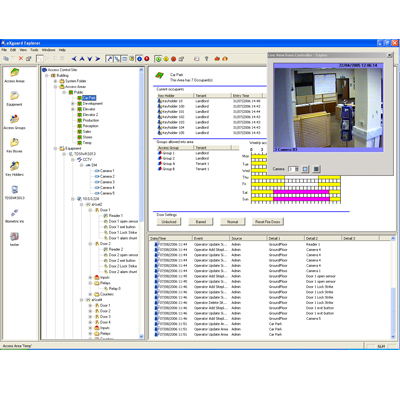This screenshot has width=400, height=400.
Task: Click the key icon in the toolbar
Action: pyautogui.click(x=206, y=59)
